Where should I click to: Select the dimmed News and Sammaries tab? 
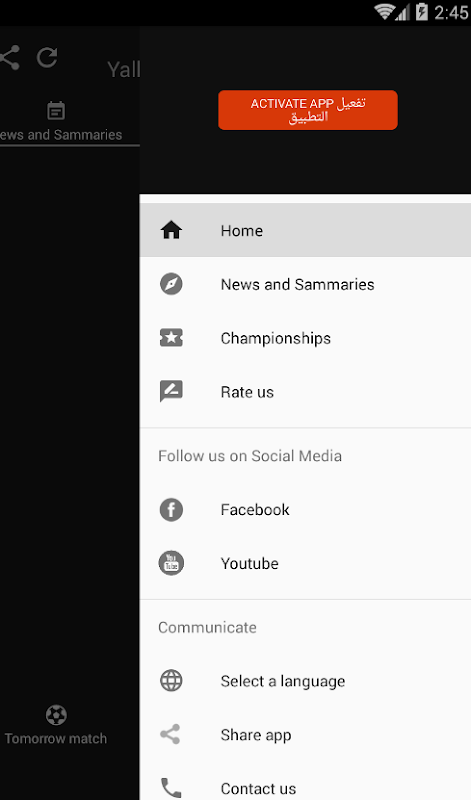61,122
